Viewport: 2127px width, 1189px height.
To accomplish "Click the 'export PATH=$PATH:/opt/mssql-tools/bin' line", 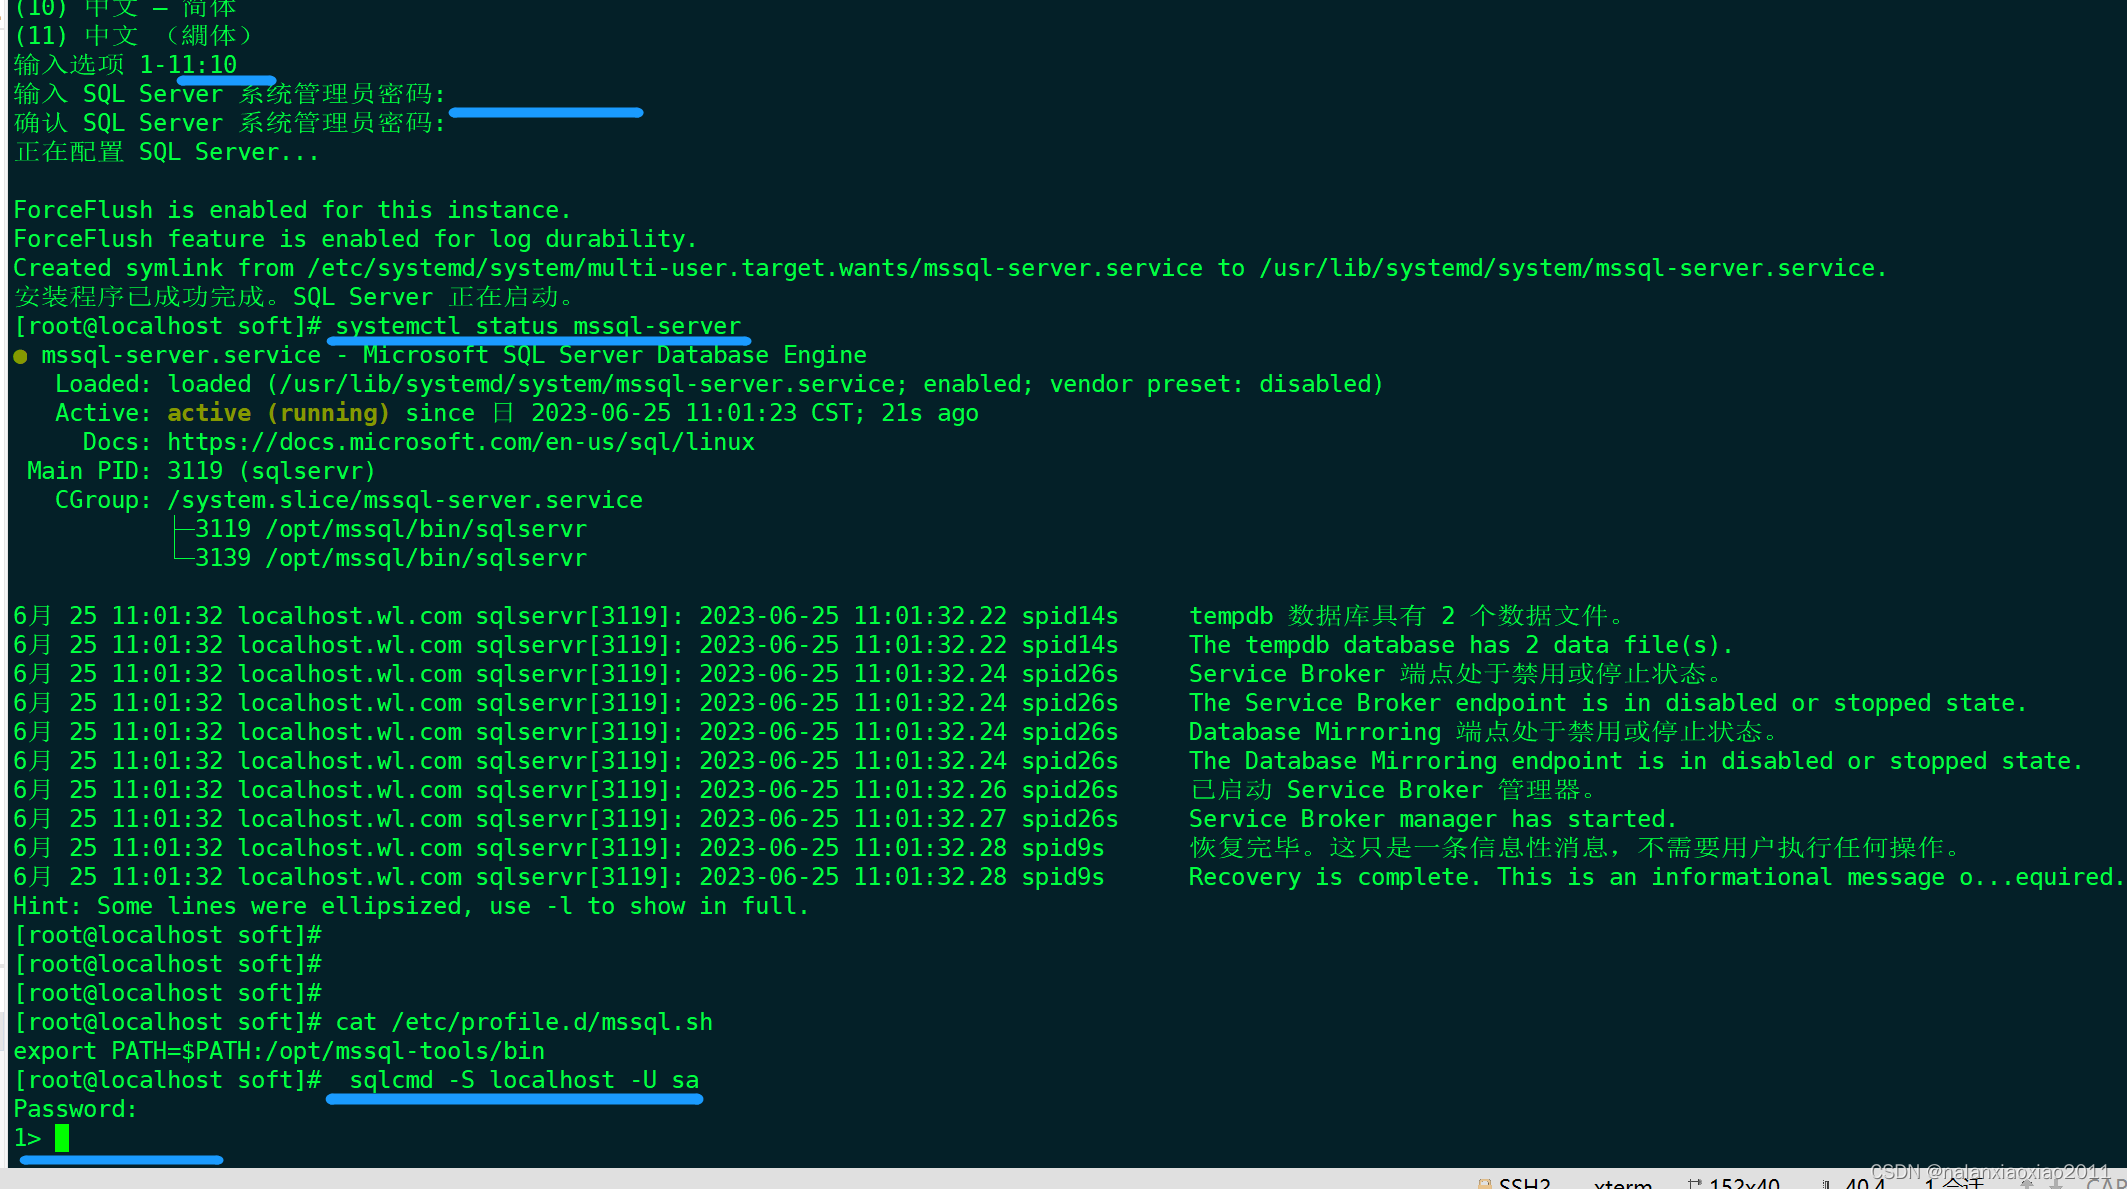I will (x=279, y=1051).
